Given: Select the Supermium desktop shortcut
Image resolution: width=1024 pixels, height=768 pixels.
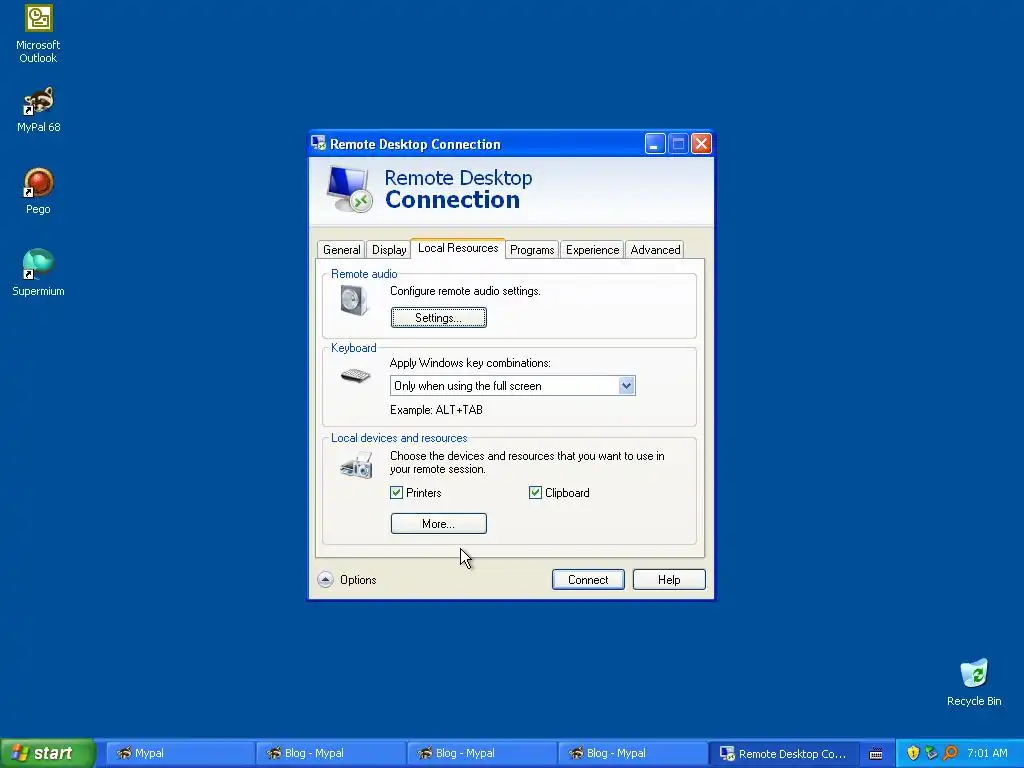Looking at the screenshot, I should (38, 273).
